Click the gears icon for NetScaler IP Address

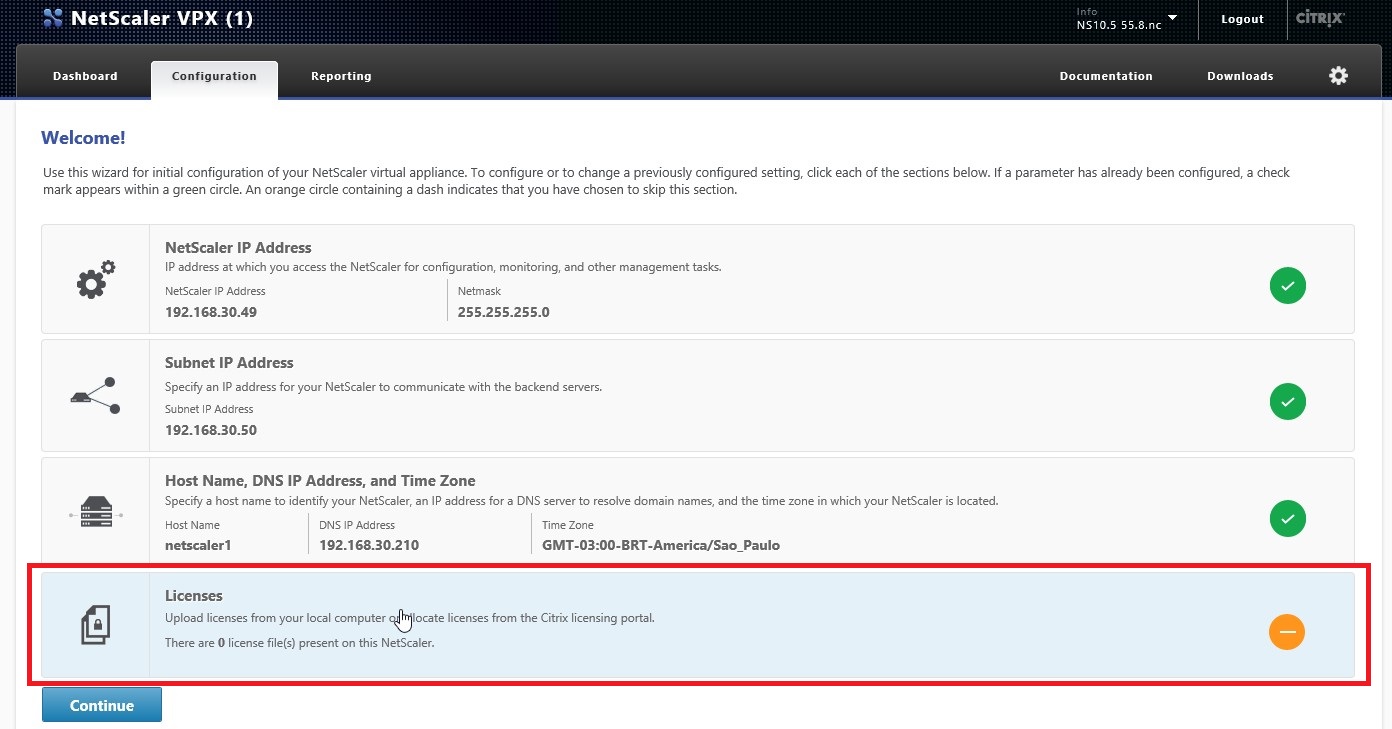(x=96, y=280)
